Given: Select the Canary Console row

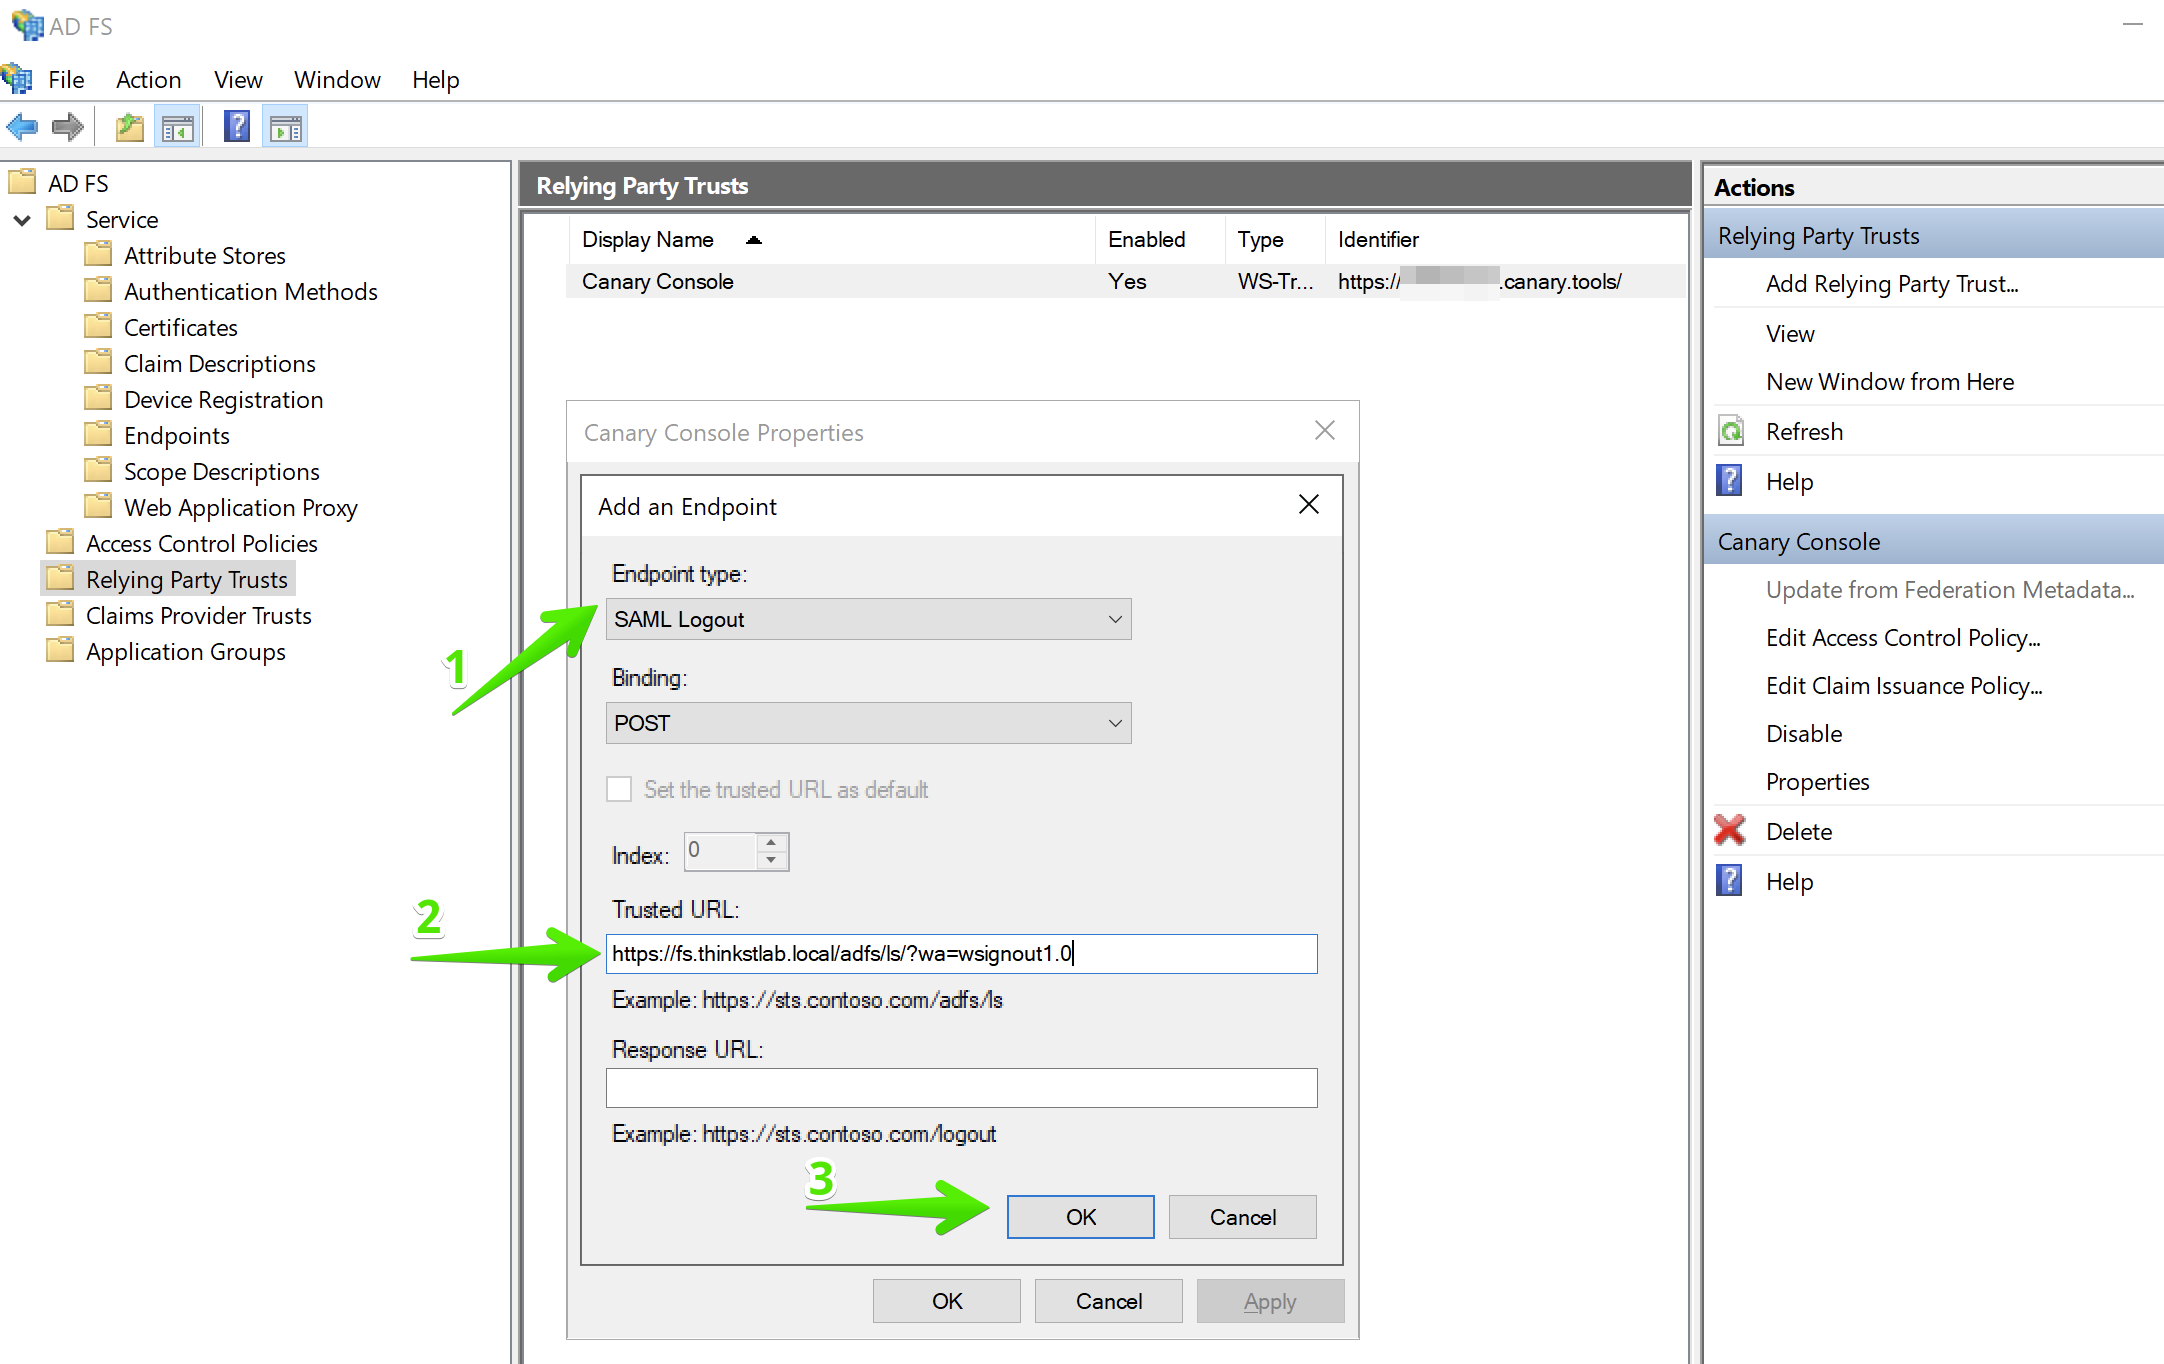Looking at the screenshot, I should [x=1124, y=281].
